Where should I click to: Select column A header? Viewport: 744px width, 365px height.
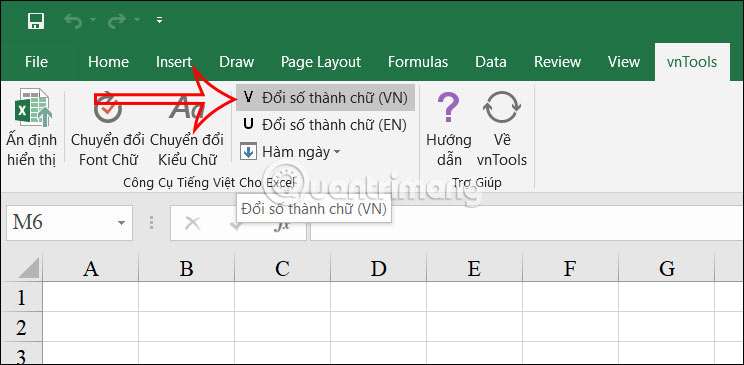coord(91,269)
